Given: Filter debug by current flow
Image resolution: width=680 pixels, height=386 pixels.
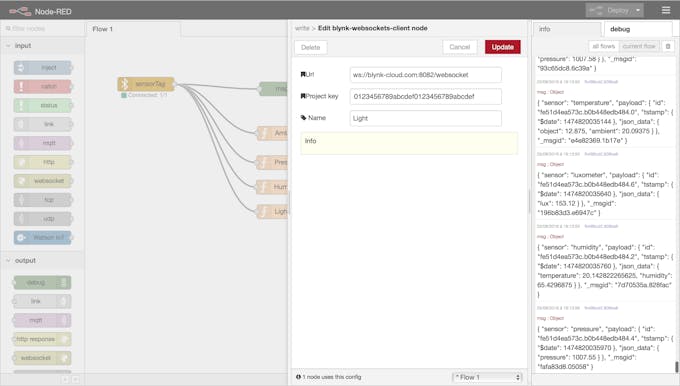Looking at the screenshot, I should (639, 46).
